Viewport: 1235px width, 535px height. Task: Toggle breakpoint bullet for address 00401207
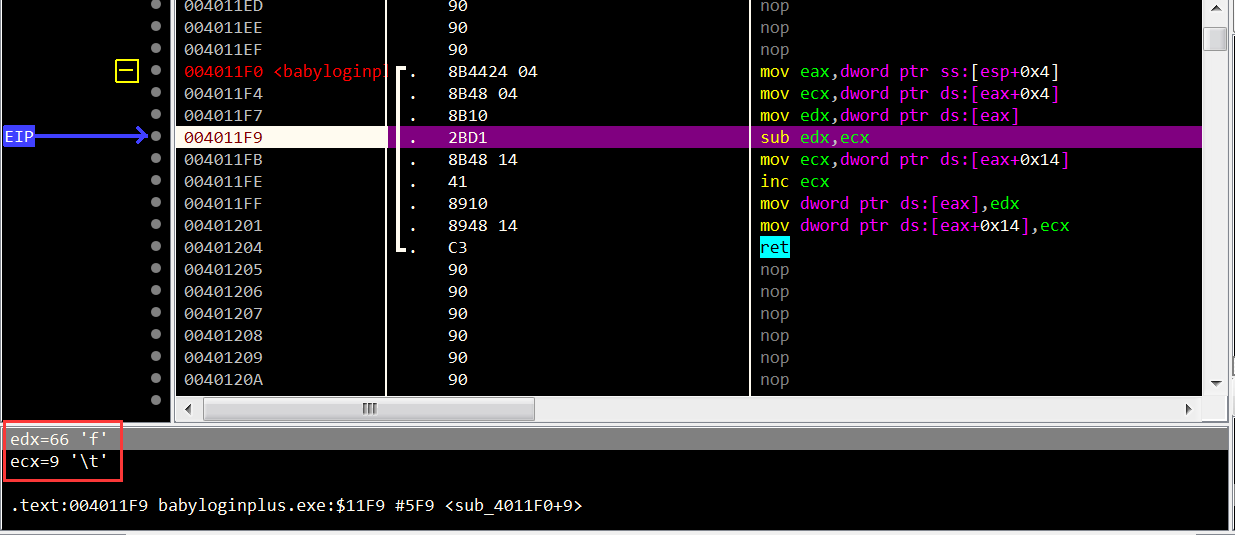[x=155, y=313]
